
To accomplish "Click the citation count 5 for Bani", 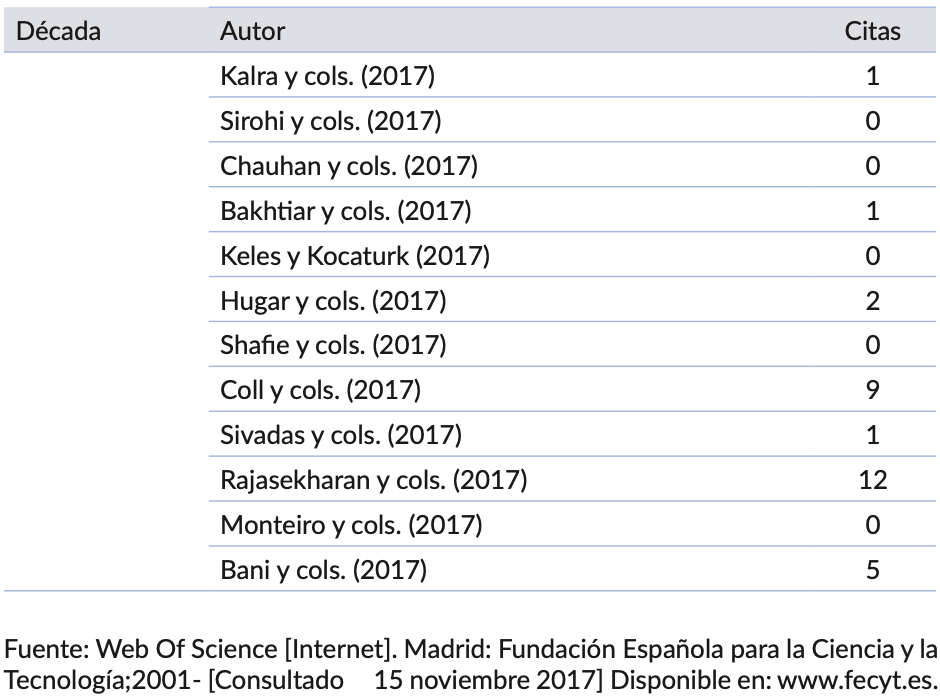I will 872,571.
